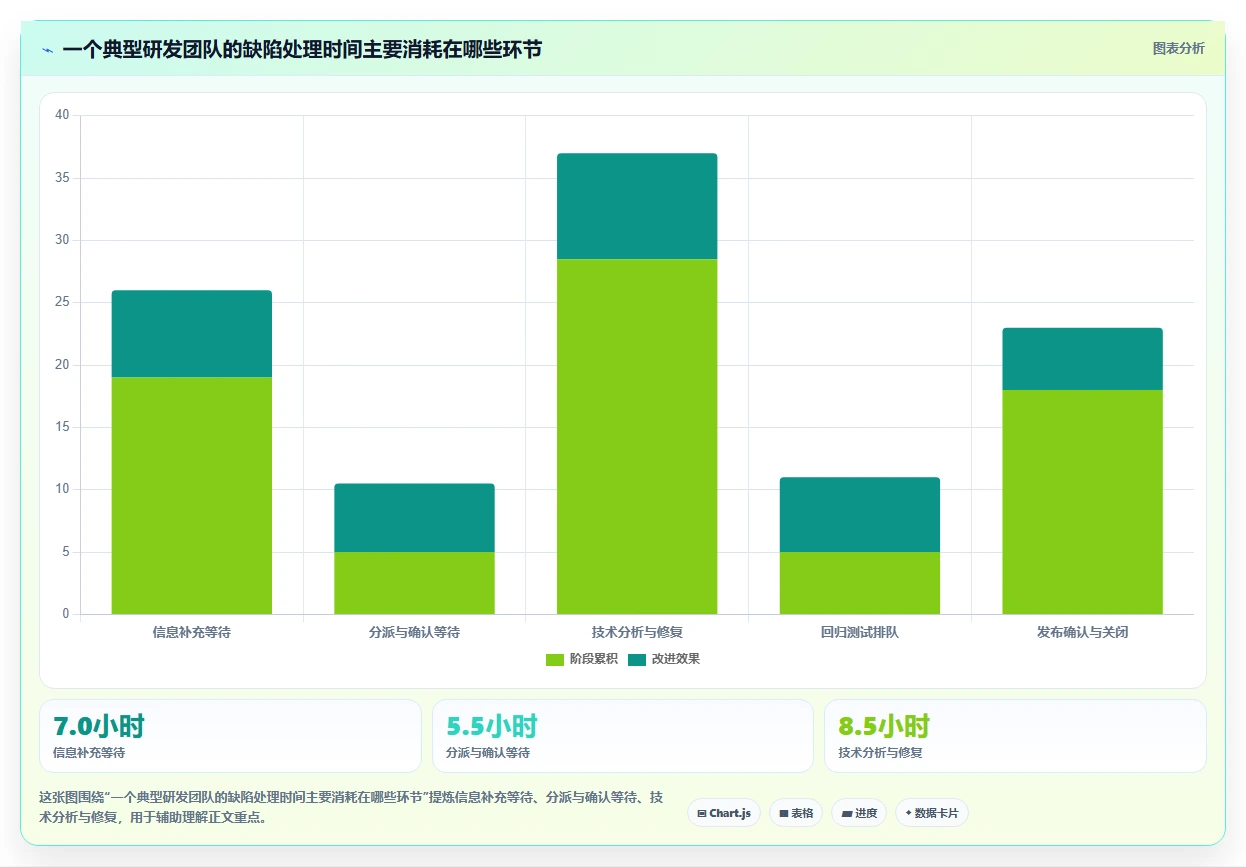
Task: Click the 7.0小时 data card
Action: (230, 736)
